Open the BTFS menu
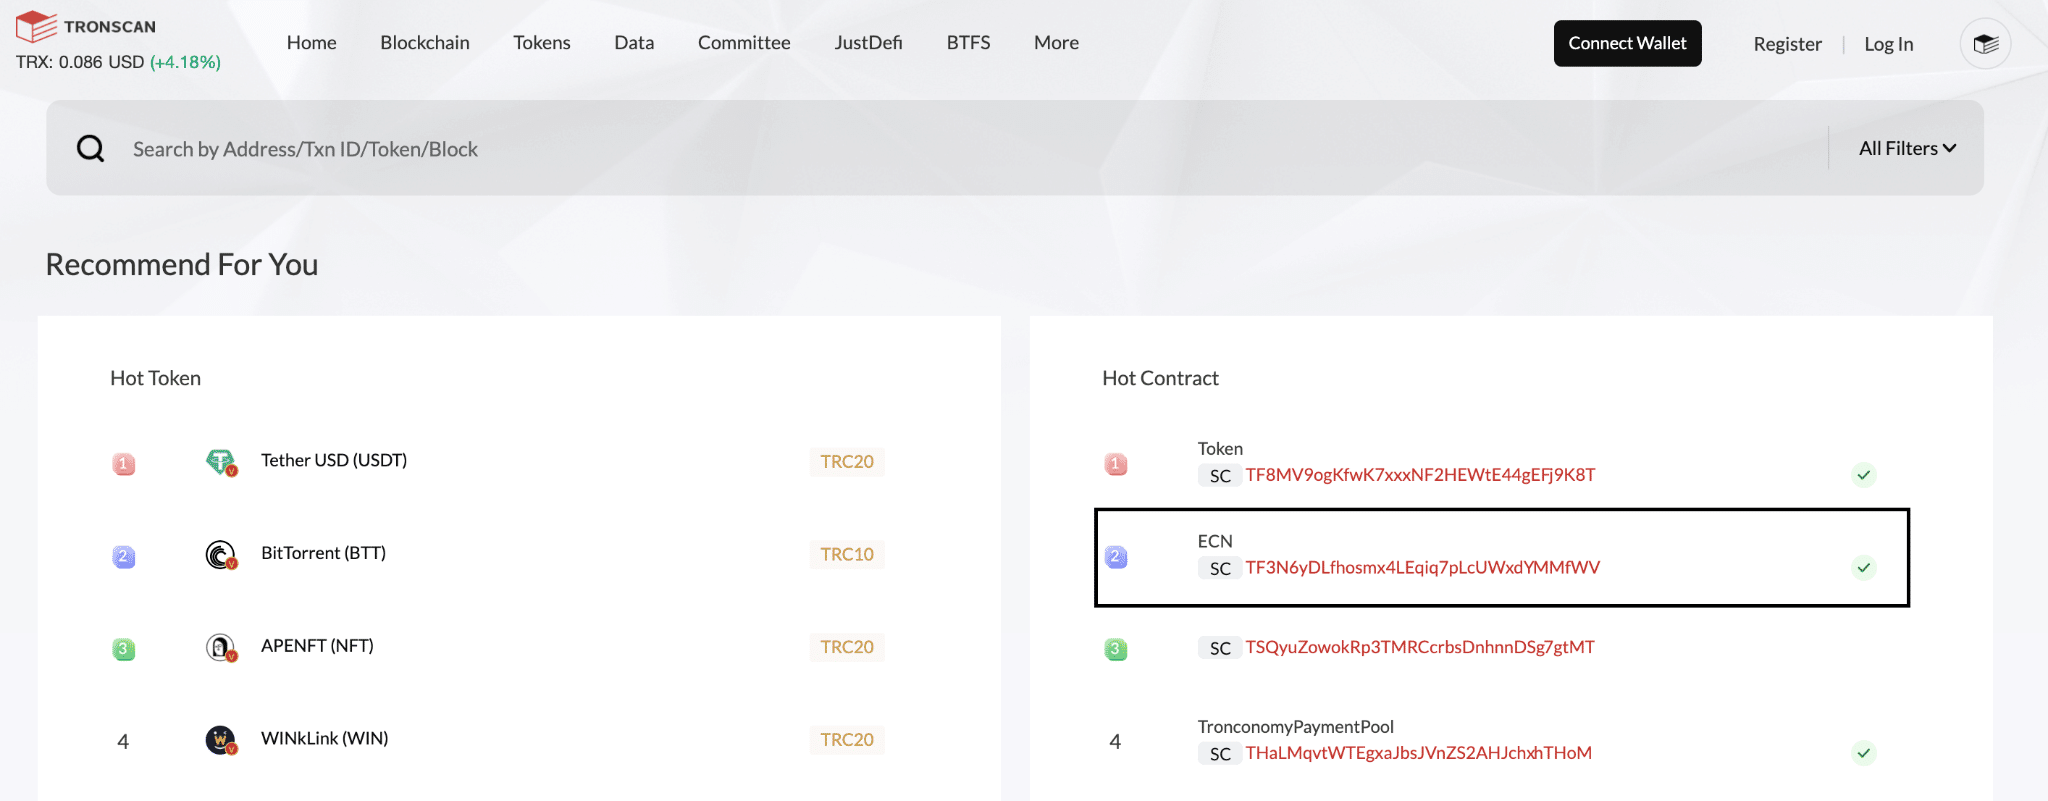Viewport: 2048px width, 801px height. (x=968, y=43)
